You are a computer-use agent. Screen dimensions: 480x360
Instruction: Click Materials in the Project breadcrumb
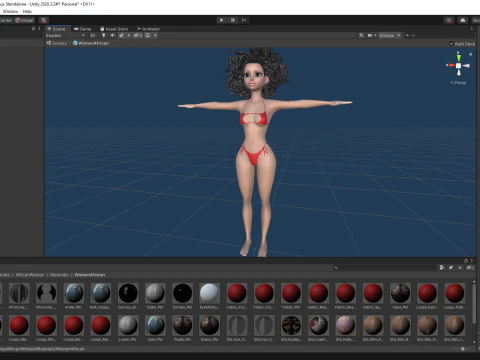coord(59,275)
